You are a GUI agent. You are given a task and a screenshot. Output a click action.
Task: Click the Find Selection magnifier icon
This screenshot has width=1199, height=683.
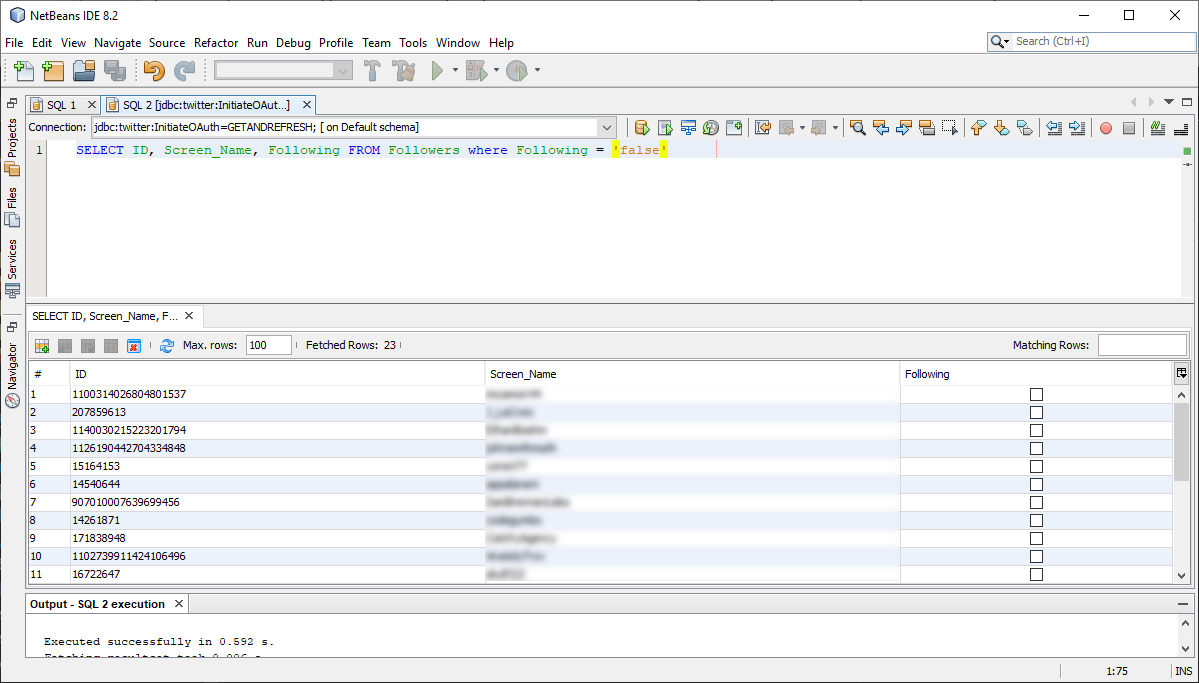click(857, 128)
